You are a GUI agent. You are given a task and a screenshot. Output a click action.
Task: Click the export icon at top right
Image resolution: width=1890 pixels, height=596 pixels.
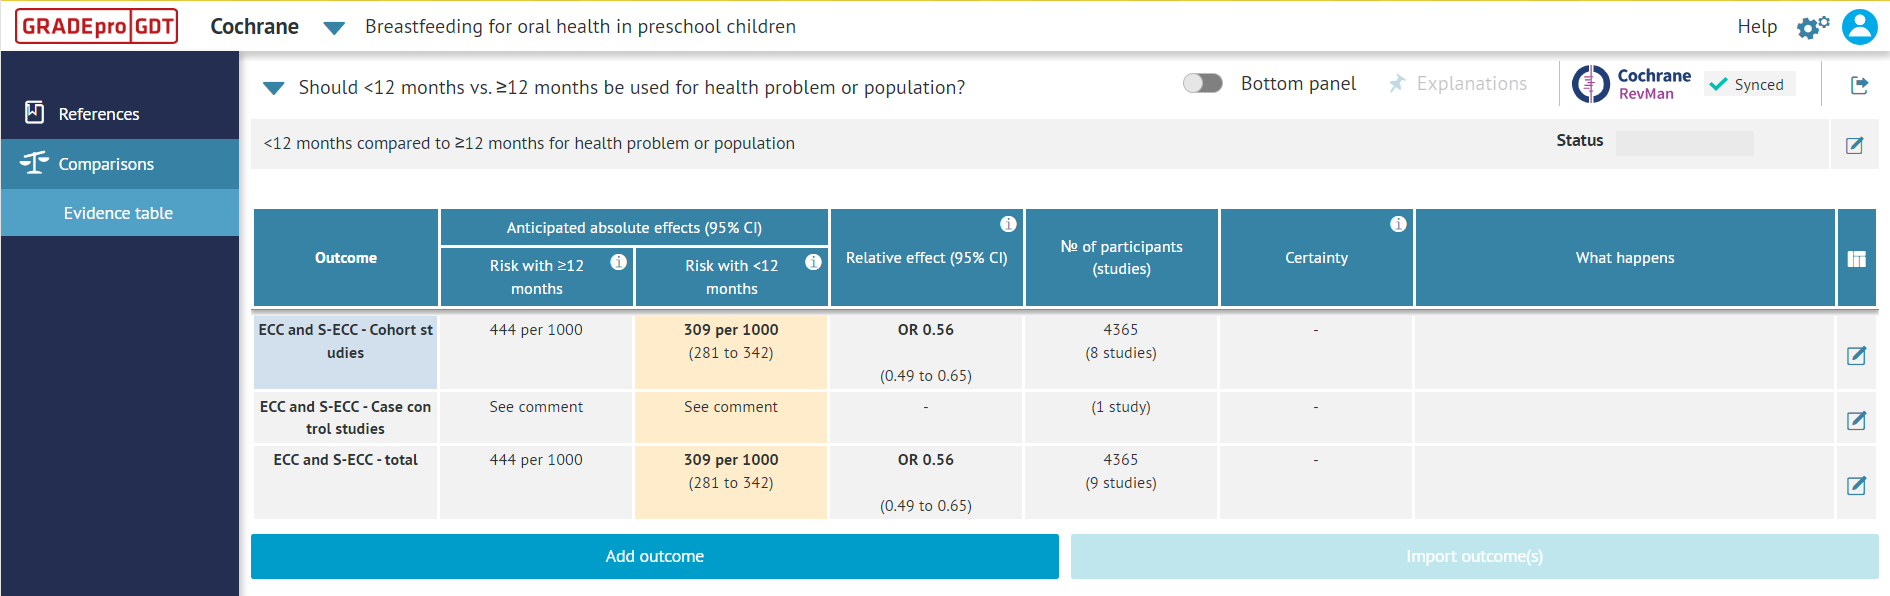1859,85
